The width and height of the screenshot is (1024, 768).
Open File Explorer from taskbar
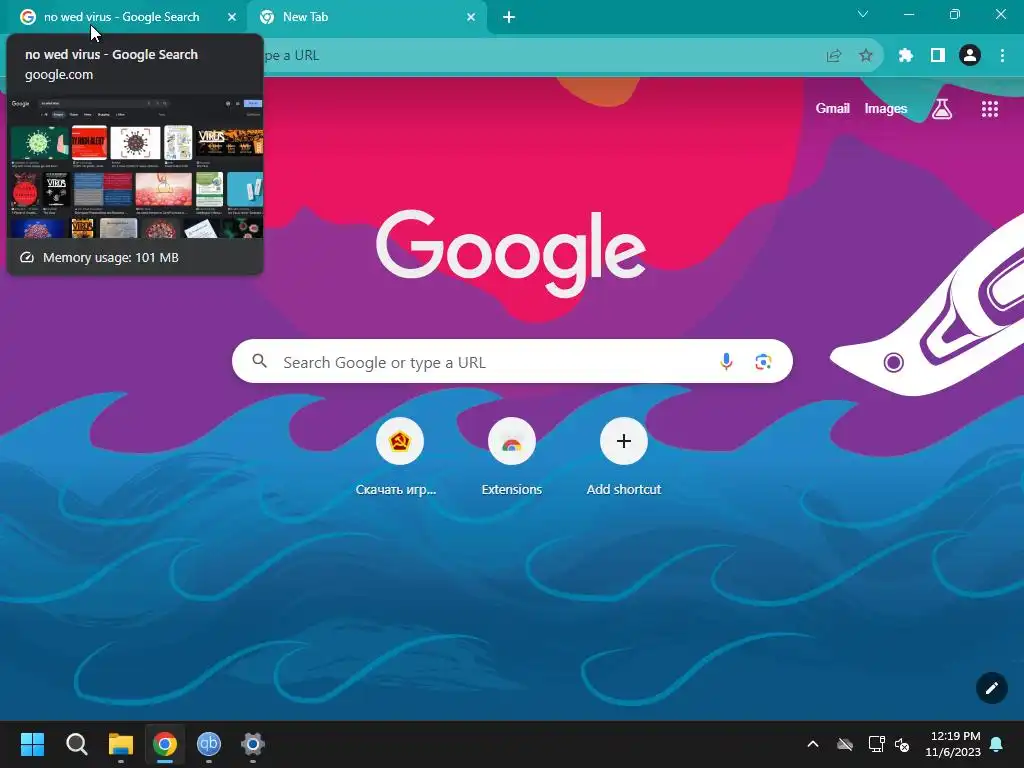point(121,744)
